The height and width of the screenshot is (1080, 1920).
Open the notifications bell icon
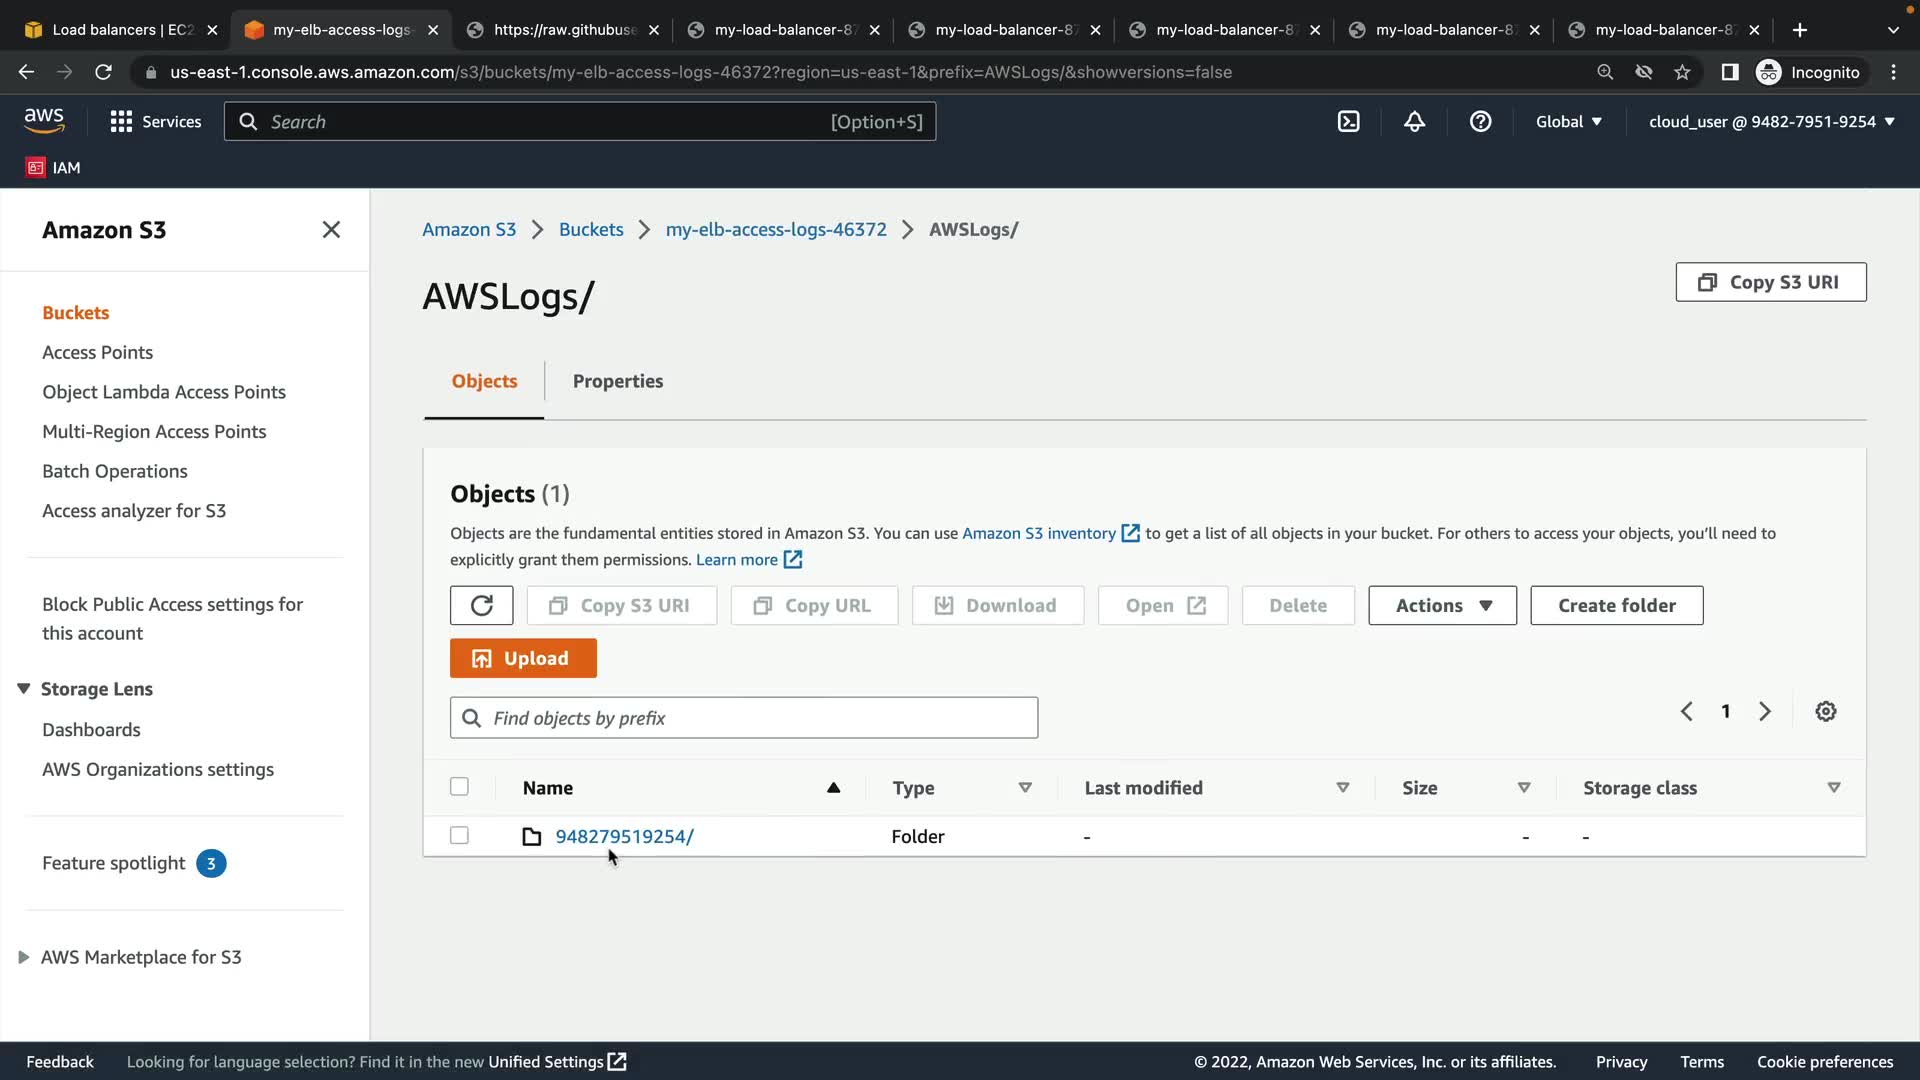1414,122
